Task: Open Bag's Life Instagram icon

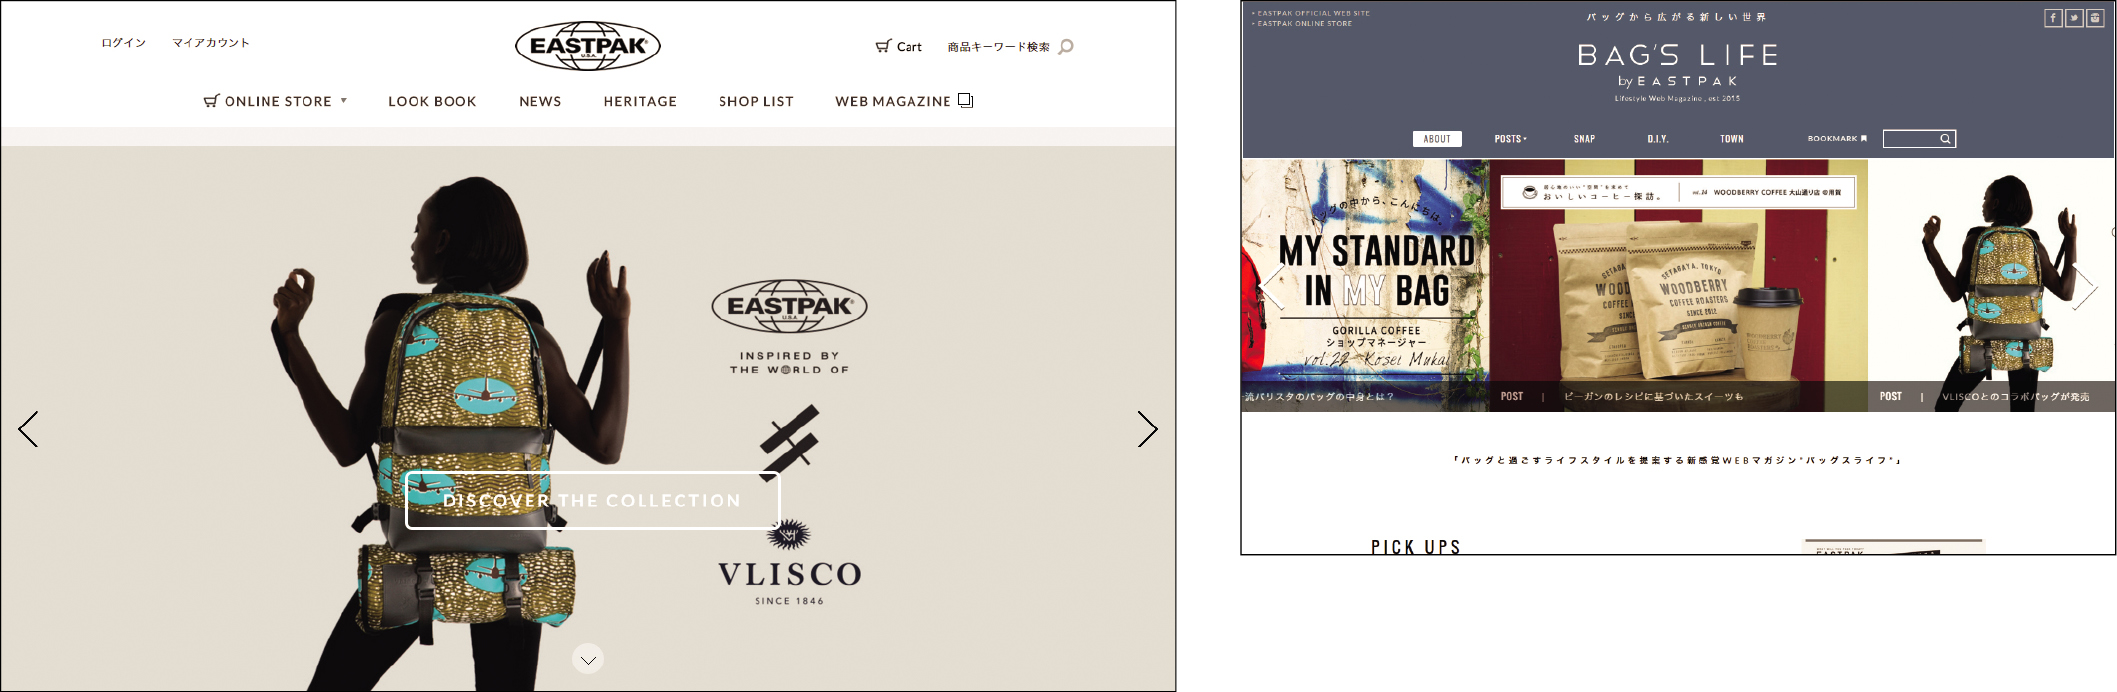Action: 2095,18
